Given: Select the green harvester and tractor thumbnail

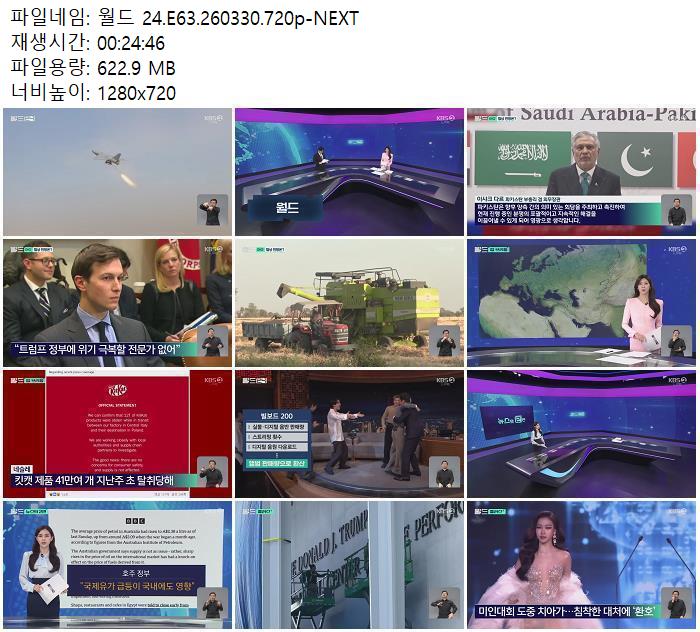Looking at the screenshot, I should pyautogui.click(x=349, y=302).
